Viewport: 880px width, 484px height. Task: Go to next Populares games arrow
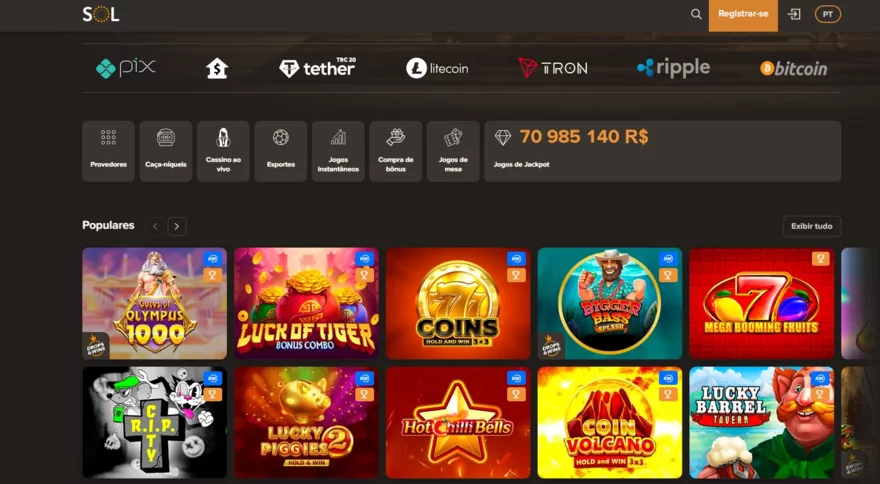(x=177, y=226)
